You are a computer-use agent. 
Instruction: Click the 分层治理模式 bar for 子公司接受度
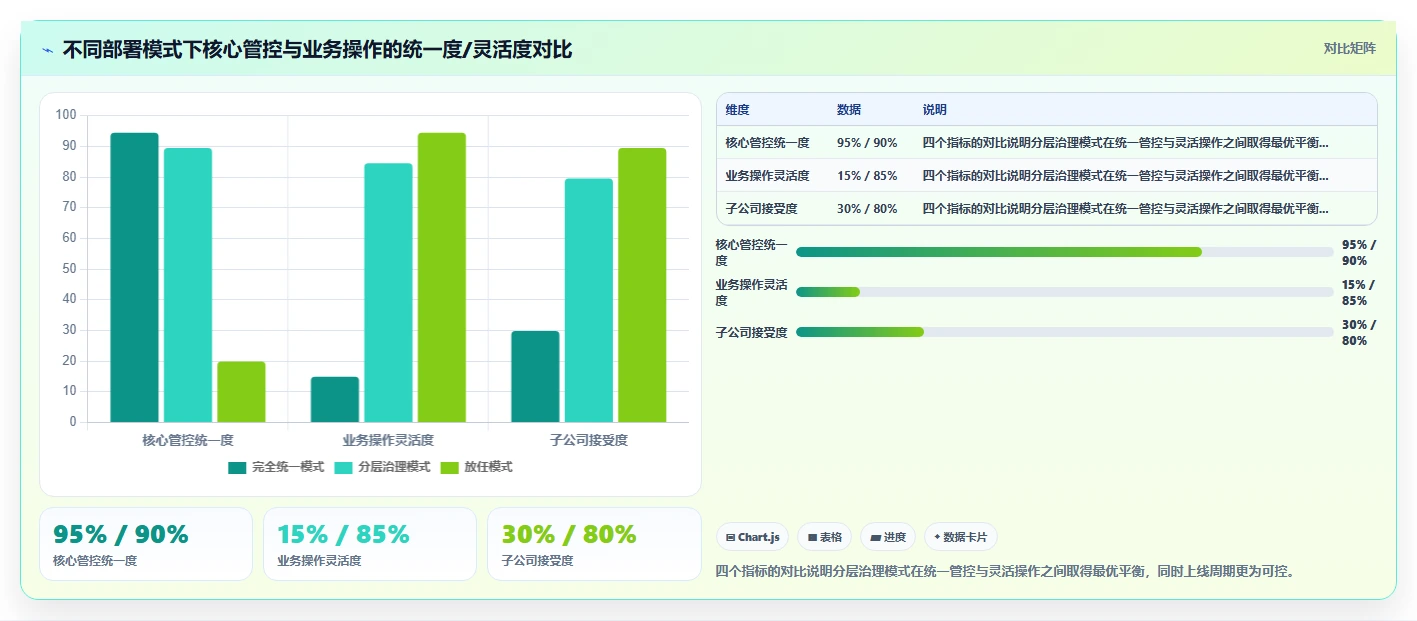point(589,300)
